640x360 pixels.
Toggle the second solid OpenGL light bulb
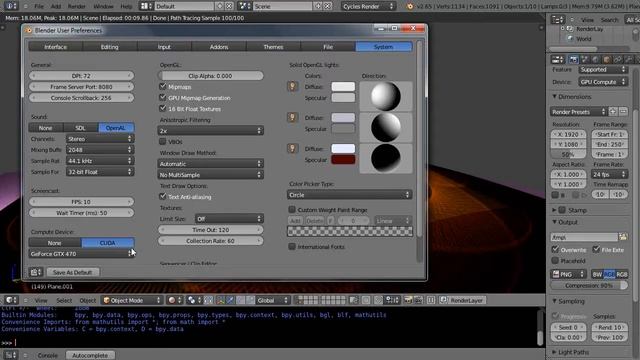(292, 118)
